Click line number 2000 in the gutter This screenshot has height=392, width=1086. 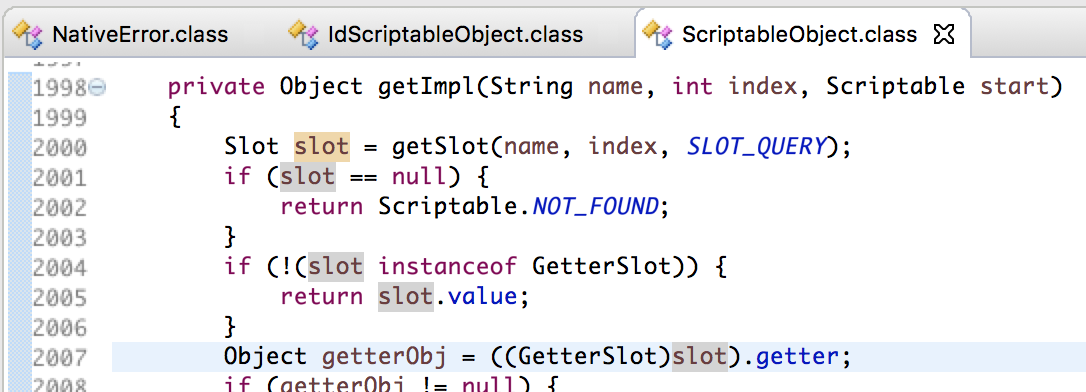[x=60, y=148]
